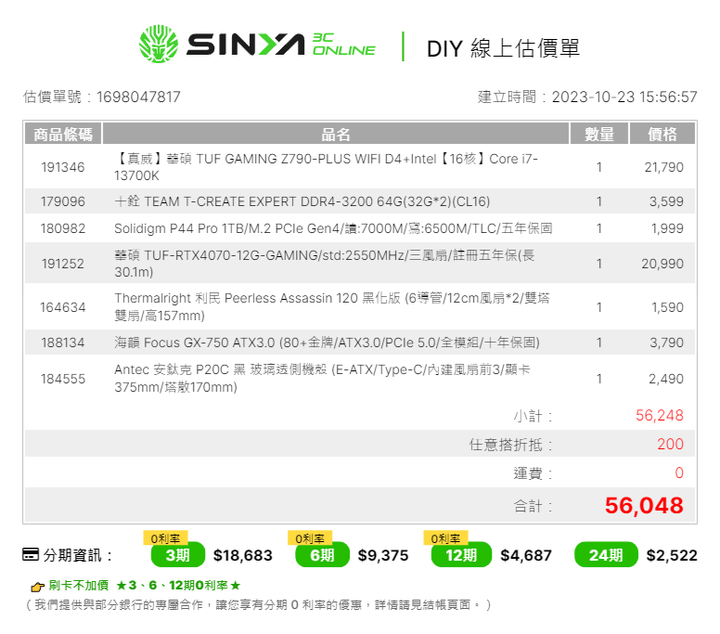Click the pointing hand icon before 刷卡不加價
Viewport: 720px width, 634px height.
37,587
